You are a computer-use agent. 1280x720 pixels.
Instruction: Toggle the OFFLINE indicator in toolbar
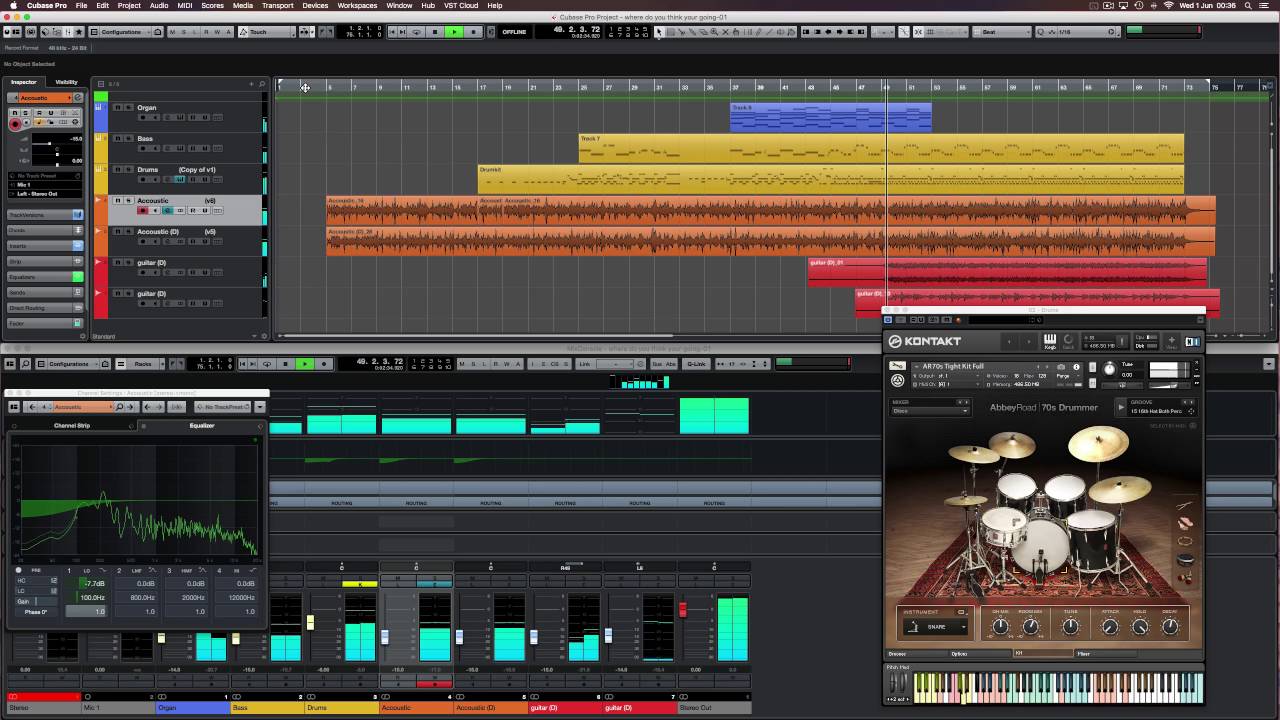[x=514, y=32]
